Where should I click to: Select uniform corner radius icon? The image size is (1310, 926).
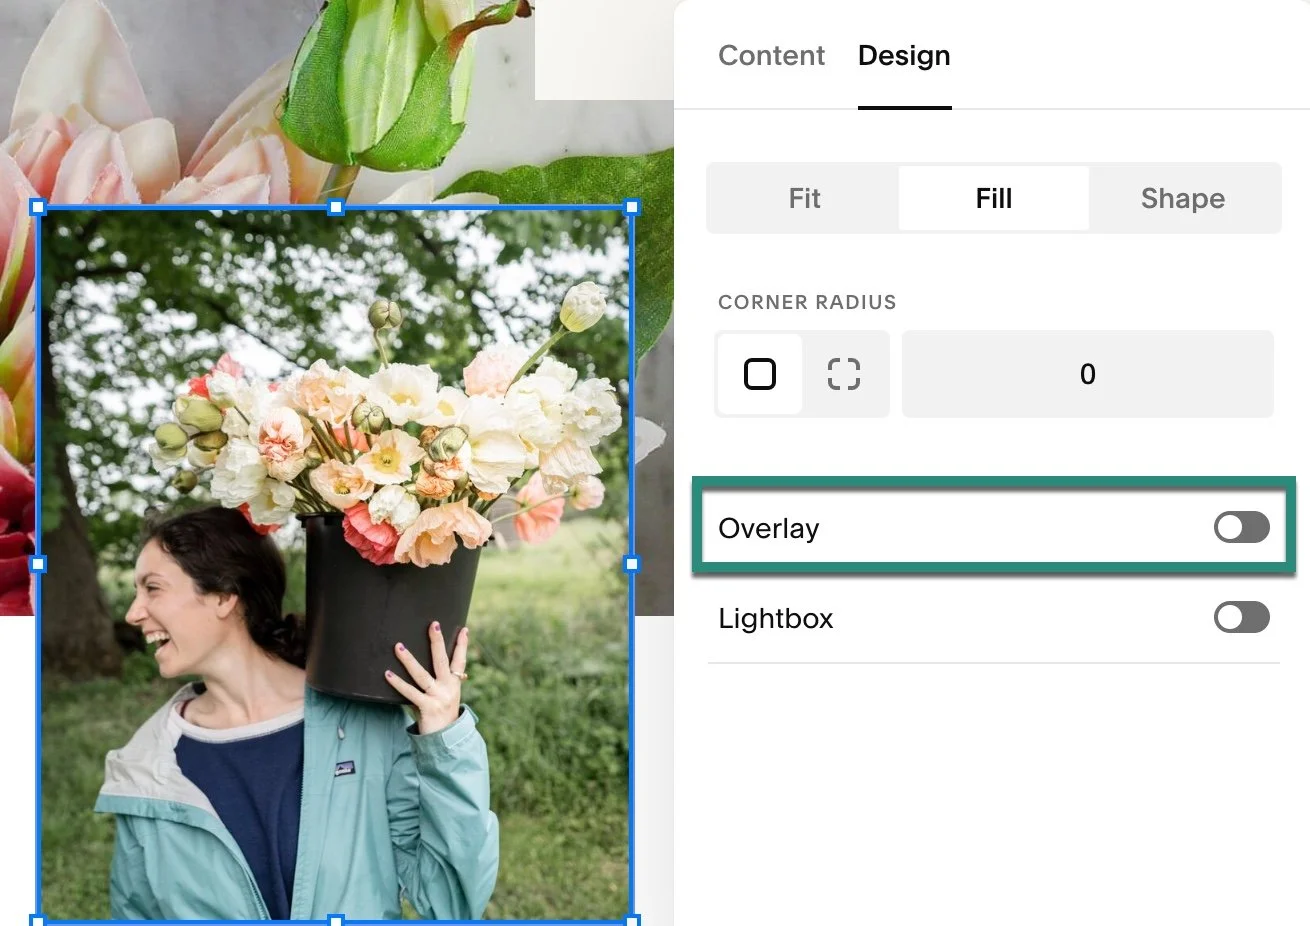[760, 374]
